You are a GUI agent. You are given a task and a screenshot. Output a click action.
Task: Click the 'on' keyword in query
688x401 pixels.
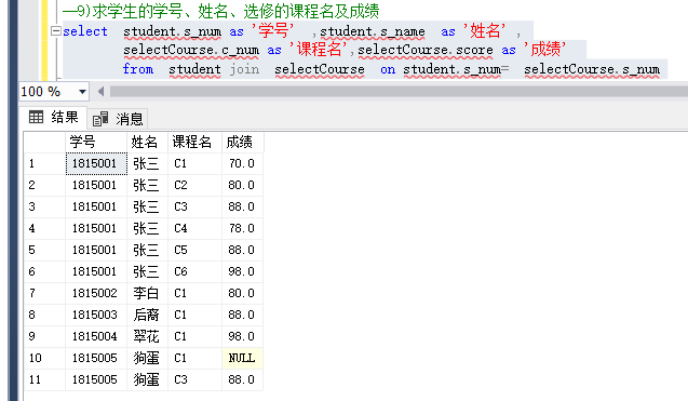click(387, 70)
